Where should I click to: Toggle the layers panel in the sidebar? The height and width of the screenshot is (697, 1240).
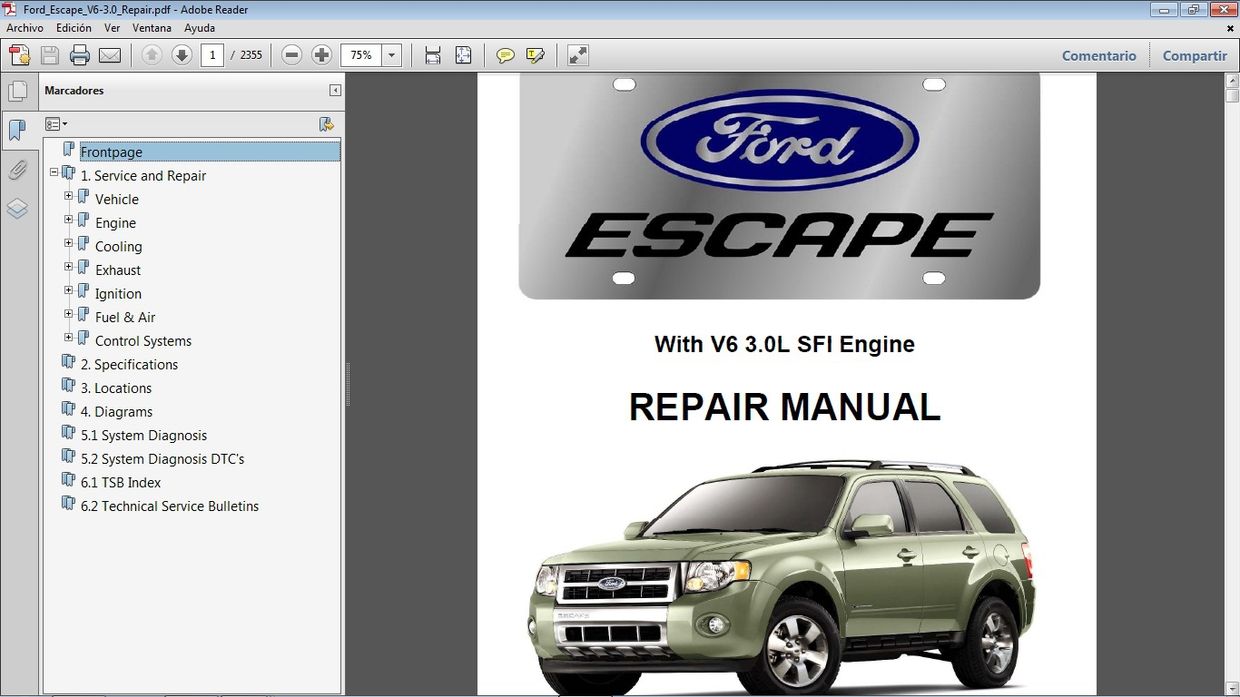coord(20,208)
